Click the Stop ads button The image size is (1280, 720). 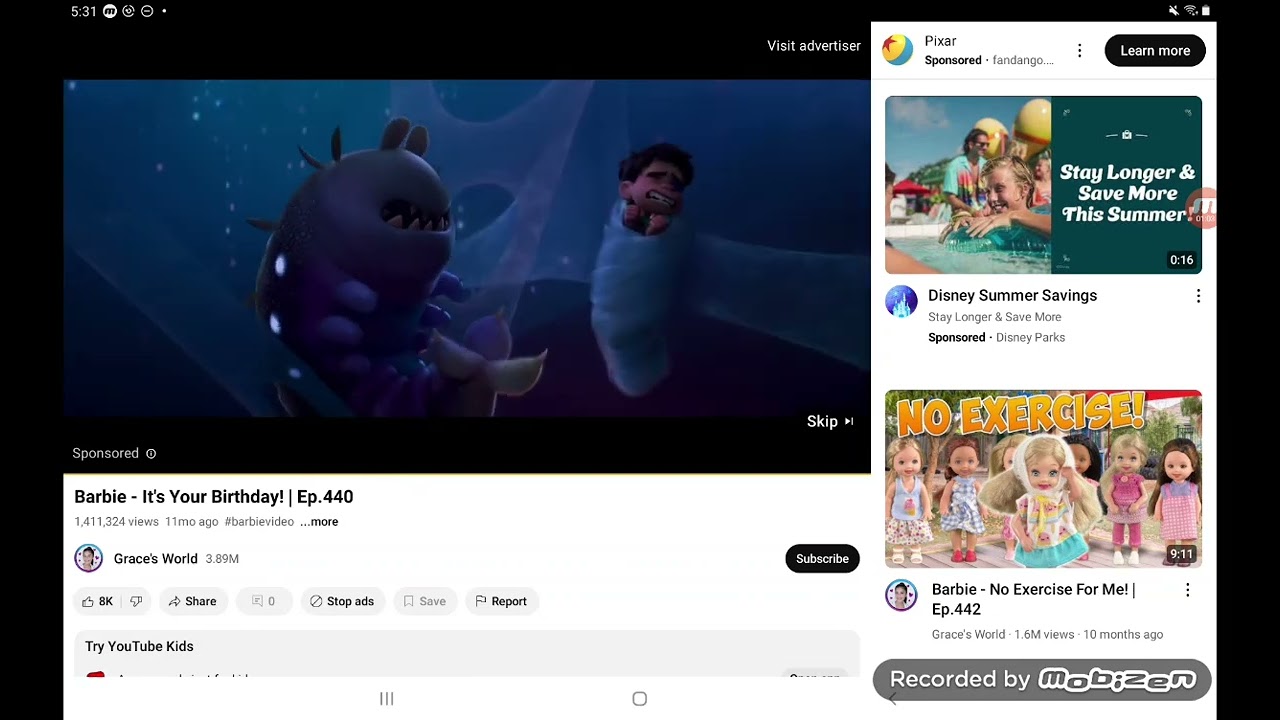coord(342,601)
